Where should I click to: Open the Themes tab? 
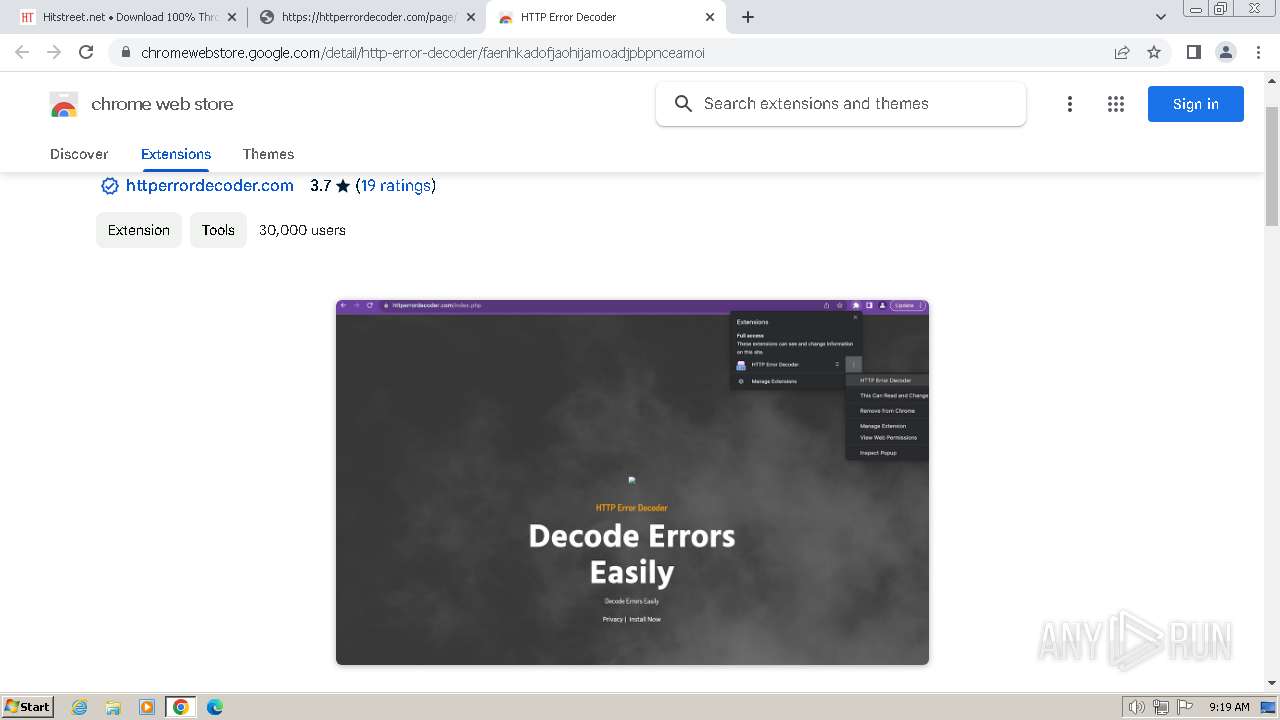[268, 154]
